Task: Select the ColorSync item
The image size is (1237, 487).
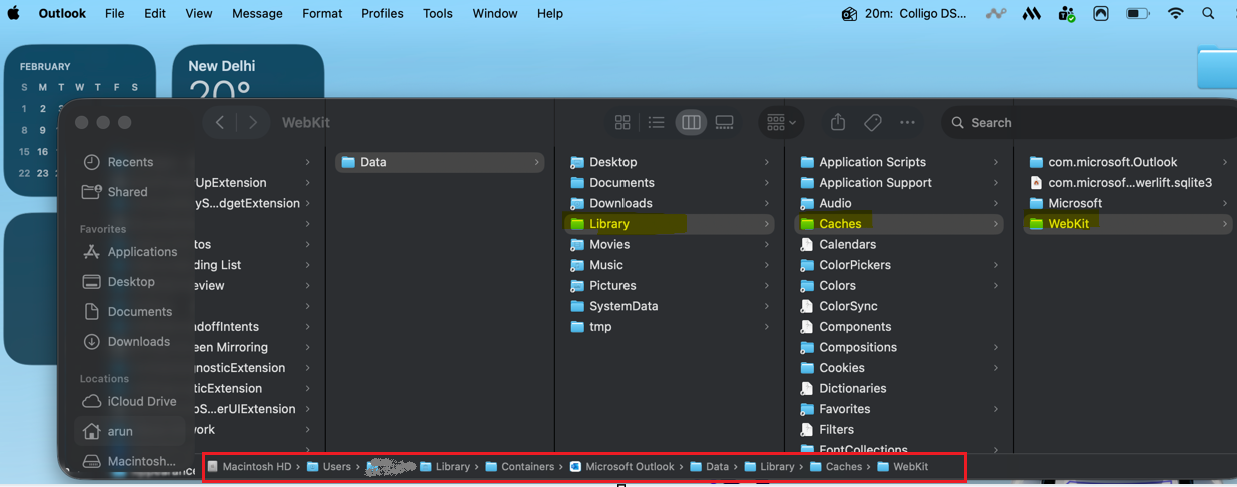Action: (899, 306)
